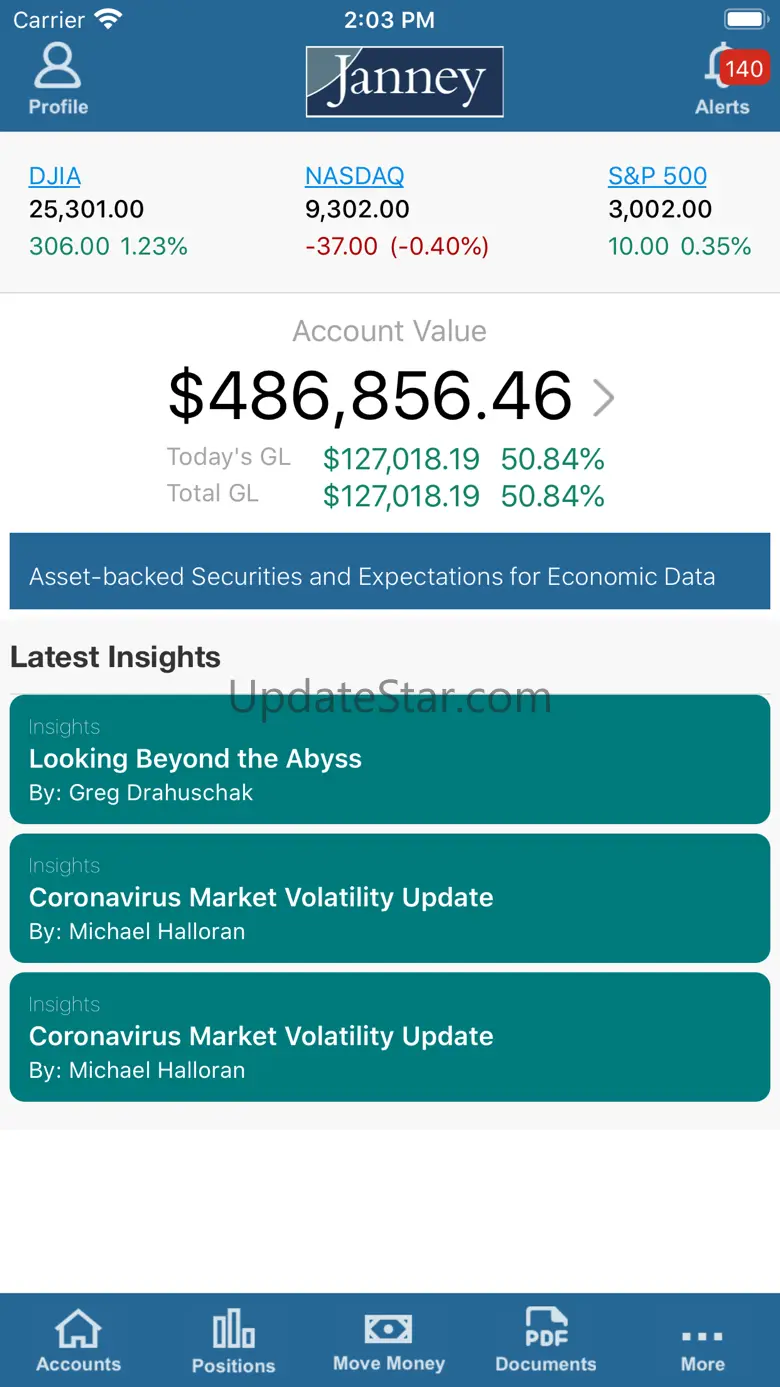Viewport: 780px width, 1387px height.
Task: Open the More ellipsis menu
Action: (702, 1337)
